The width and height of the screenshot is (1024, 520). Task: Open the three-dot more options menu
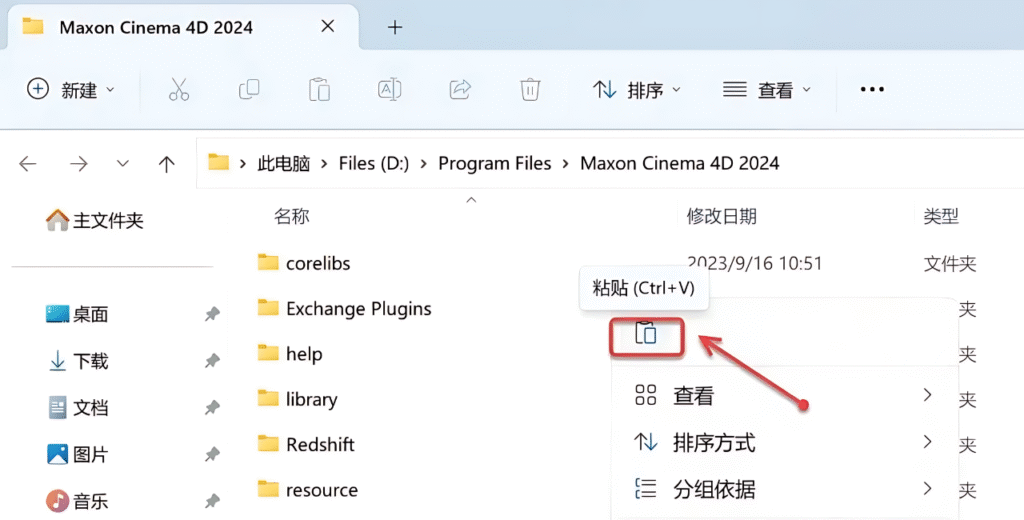(872, 89)
